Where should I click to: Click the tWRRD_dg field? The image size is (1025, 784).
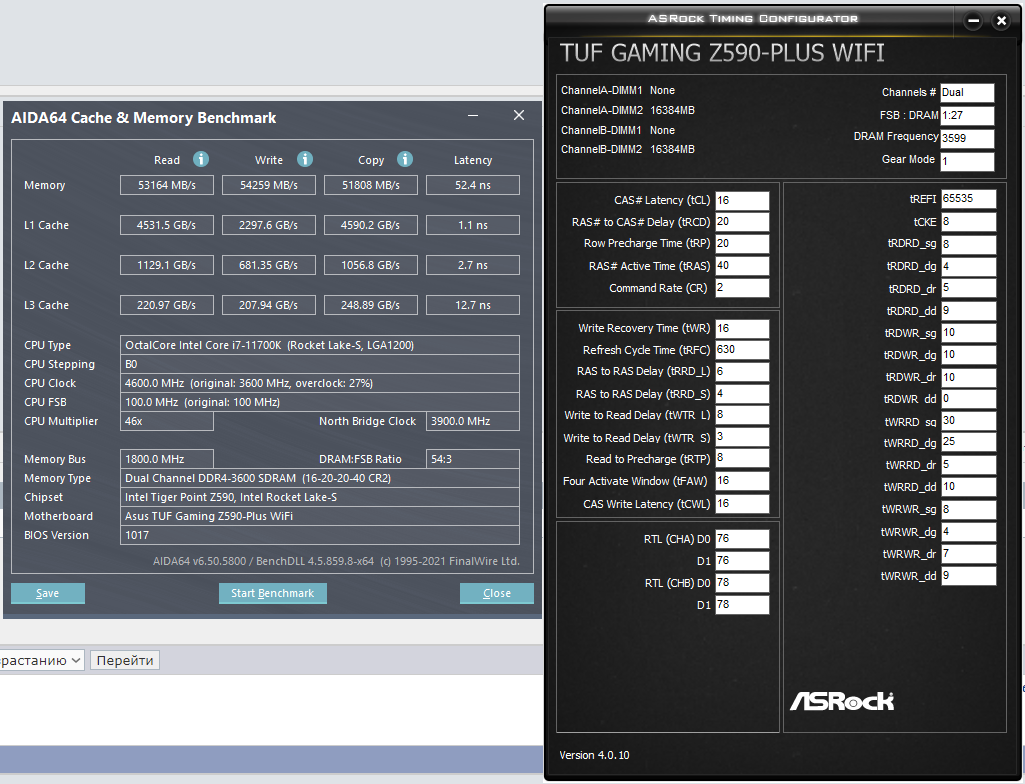(968, 442)
